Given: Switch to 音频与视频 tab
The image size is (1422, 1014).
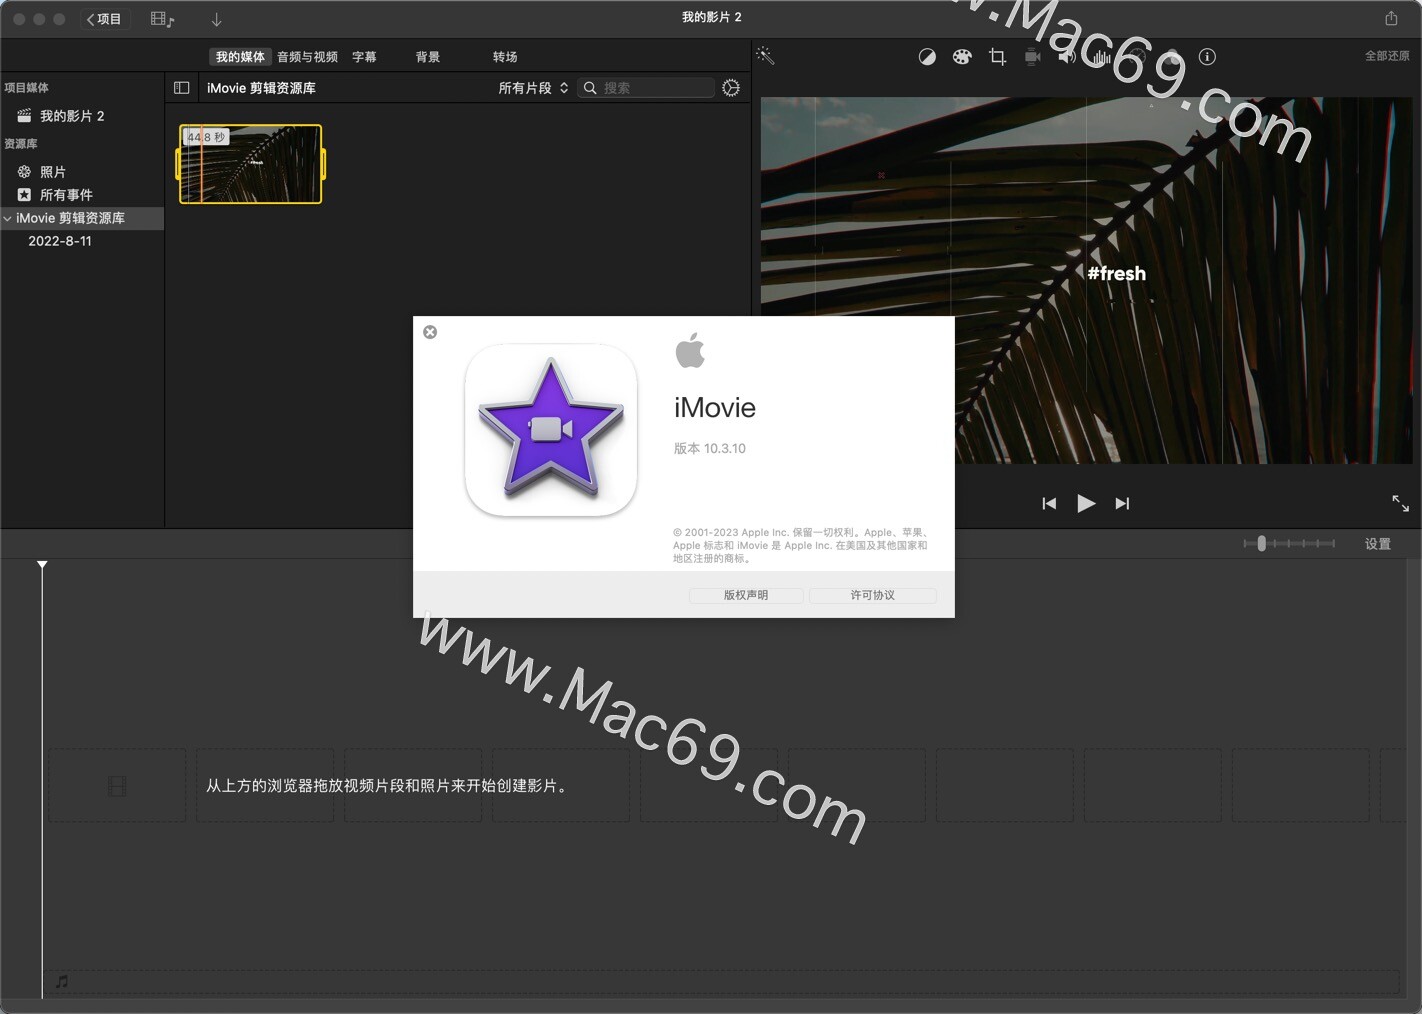Looking at the screenshot, I should [x=307, y=57].
